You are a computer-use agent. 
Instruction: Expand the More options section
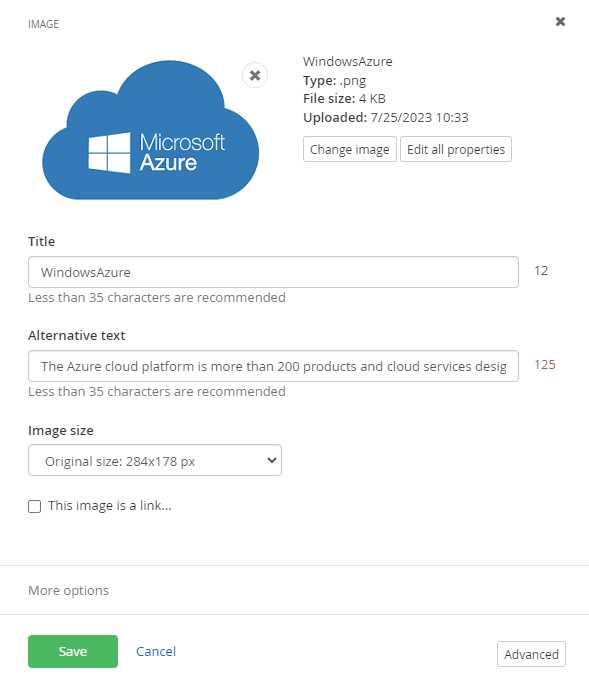[x=69, y=590]
